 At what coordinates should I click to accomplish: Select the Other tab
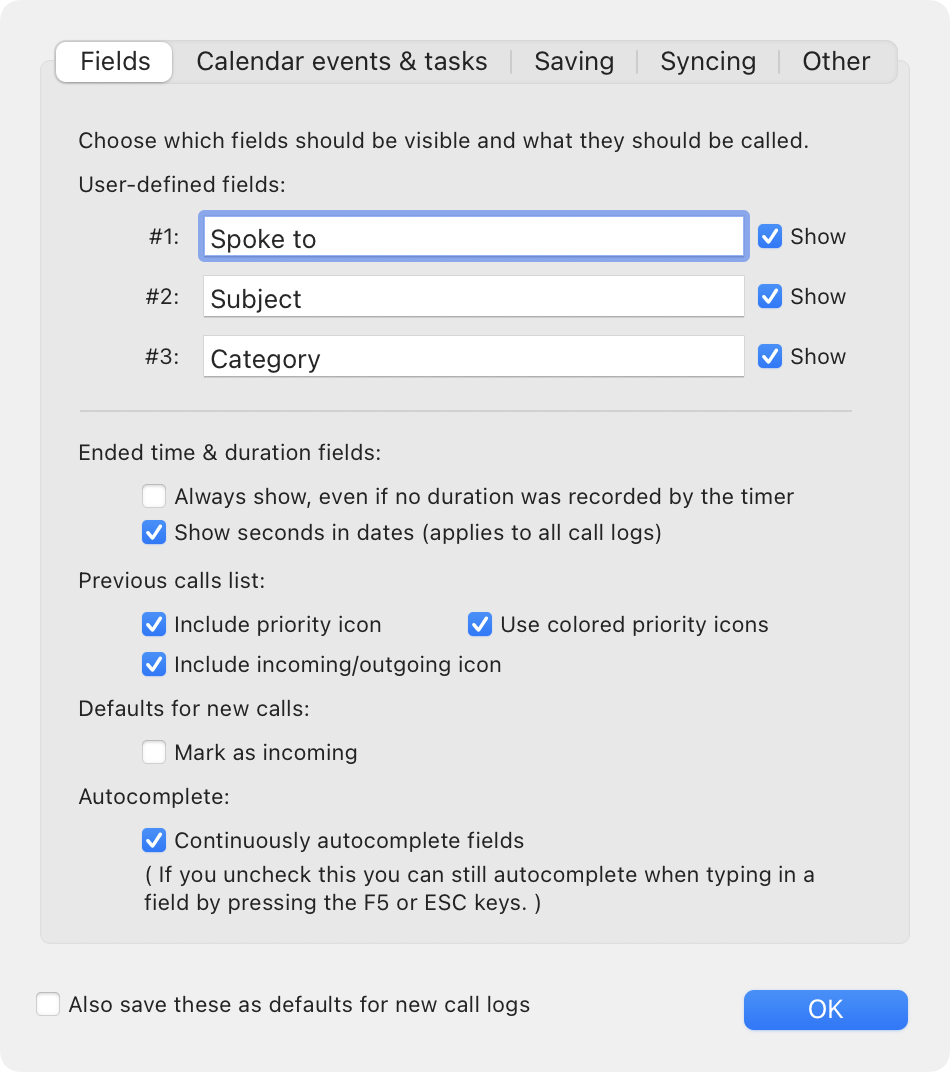pyautogui.click(x=836, y=62)
